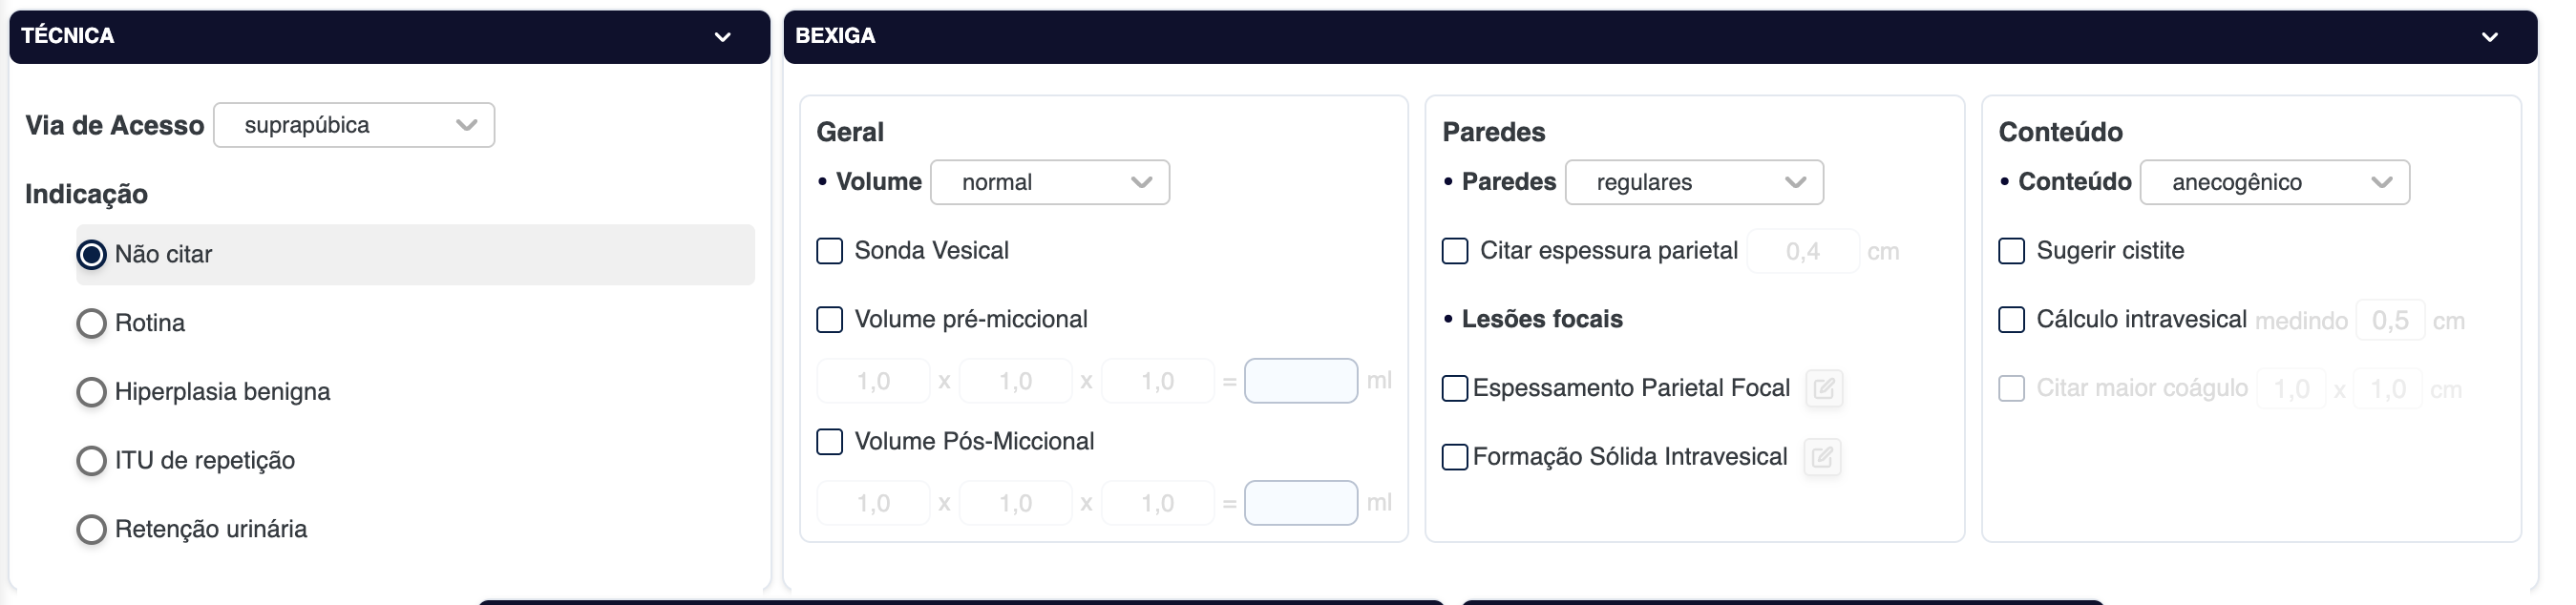This screenshot has width=2576, height=605.
Task: Check the Sugerir cistite box
Action: pos(2011,251)
